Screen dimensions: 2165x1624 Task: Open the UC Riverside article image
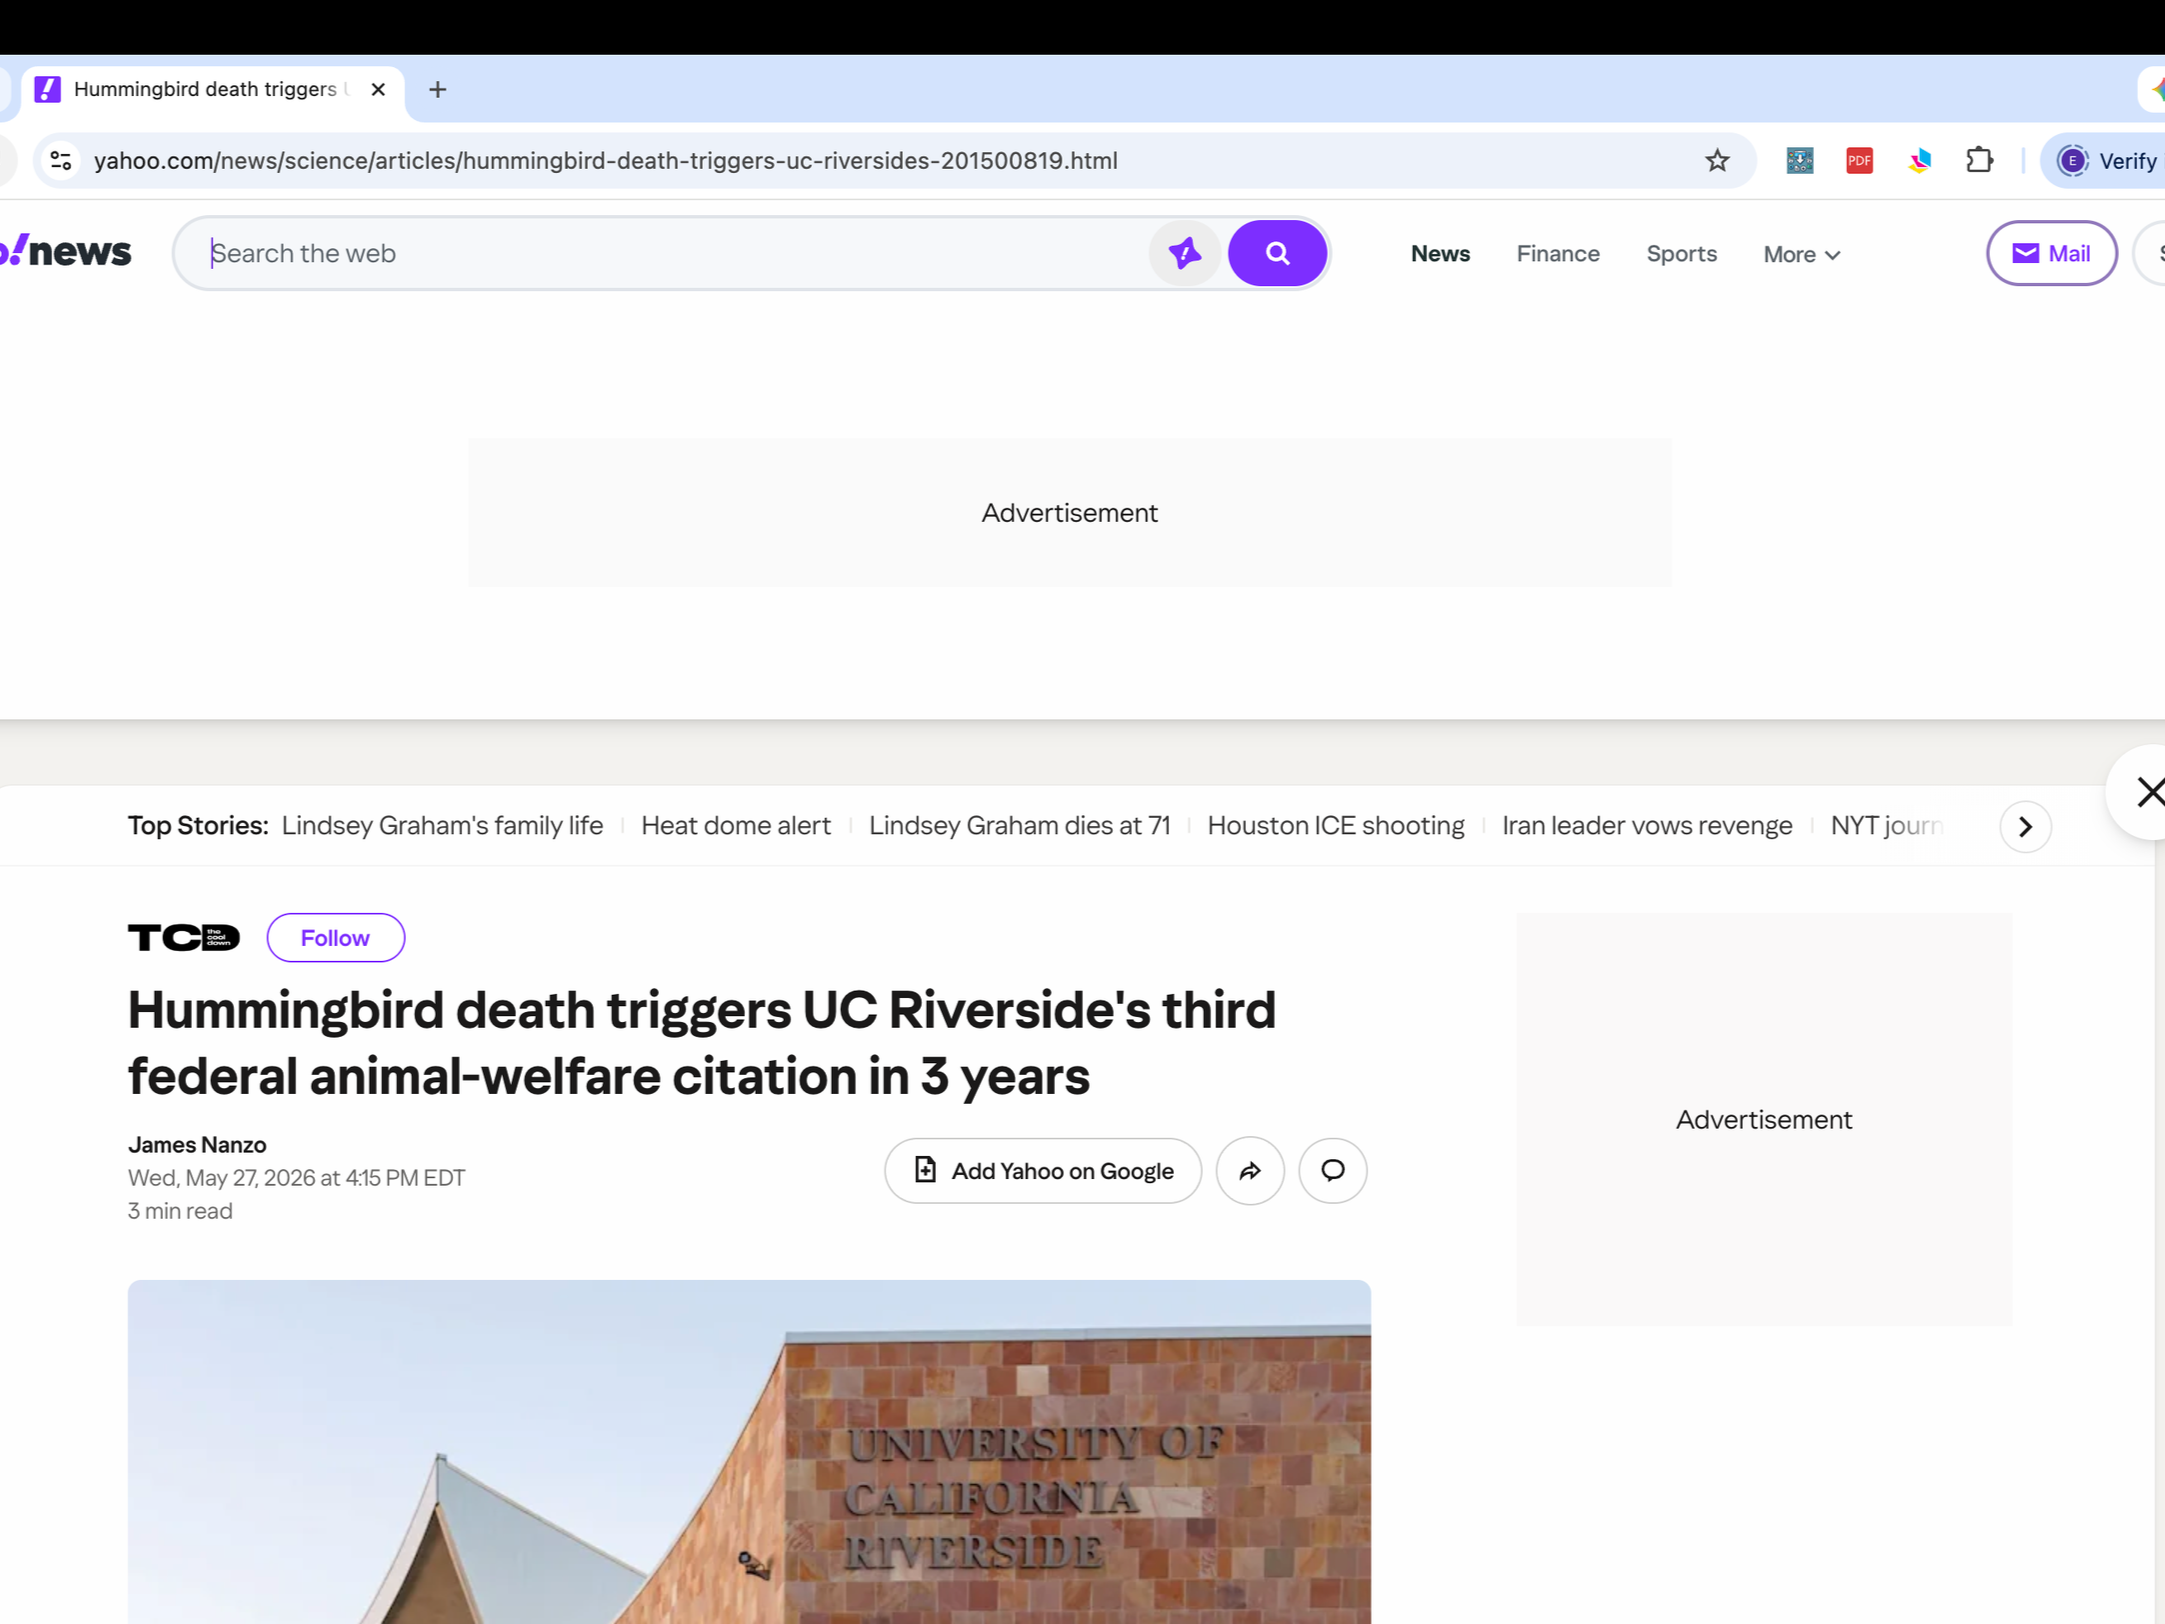point(749,1452)
